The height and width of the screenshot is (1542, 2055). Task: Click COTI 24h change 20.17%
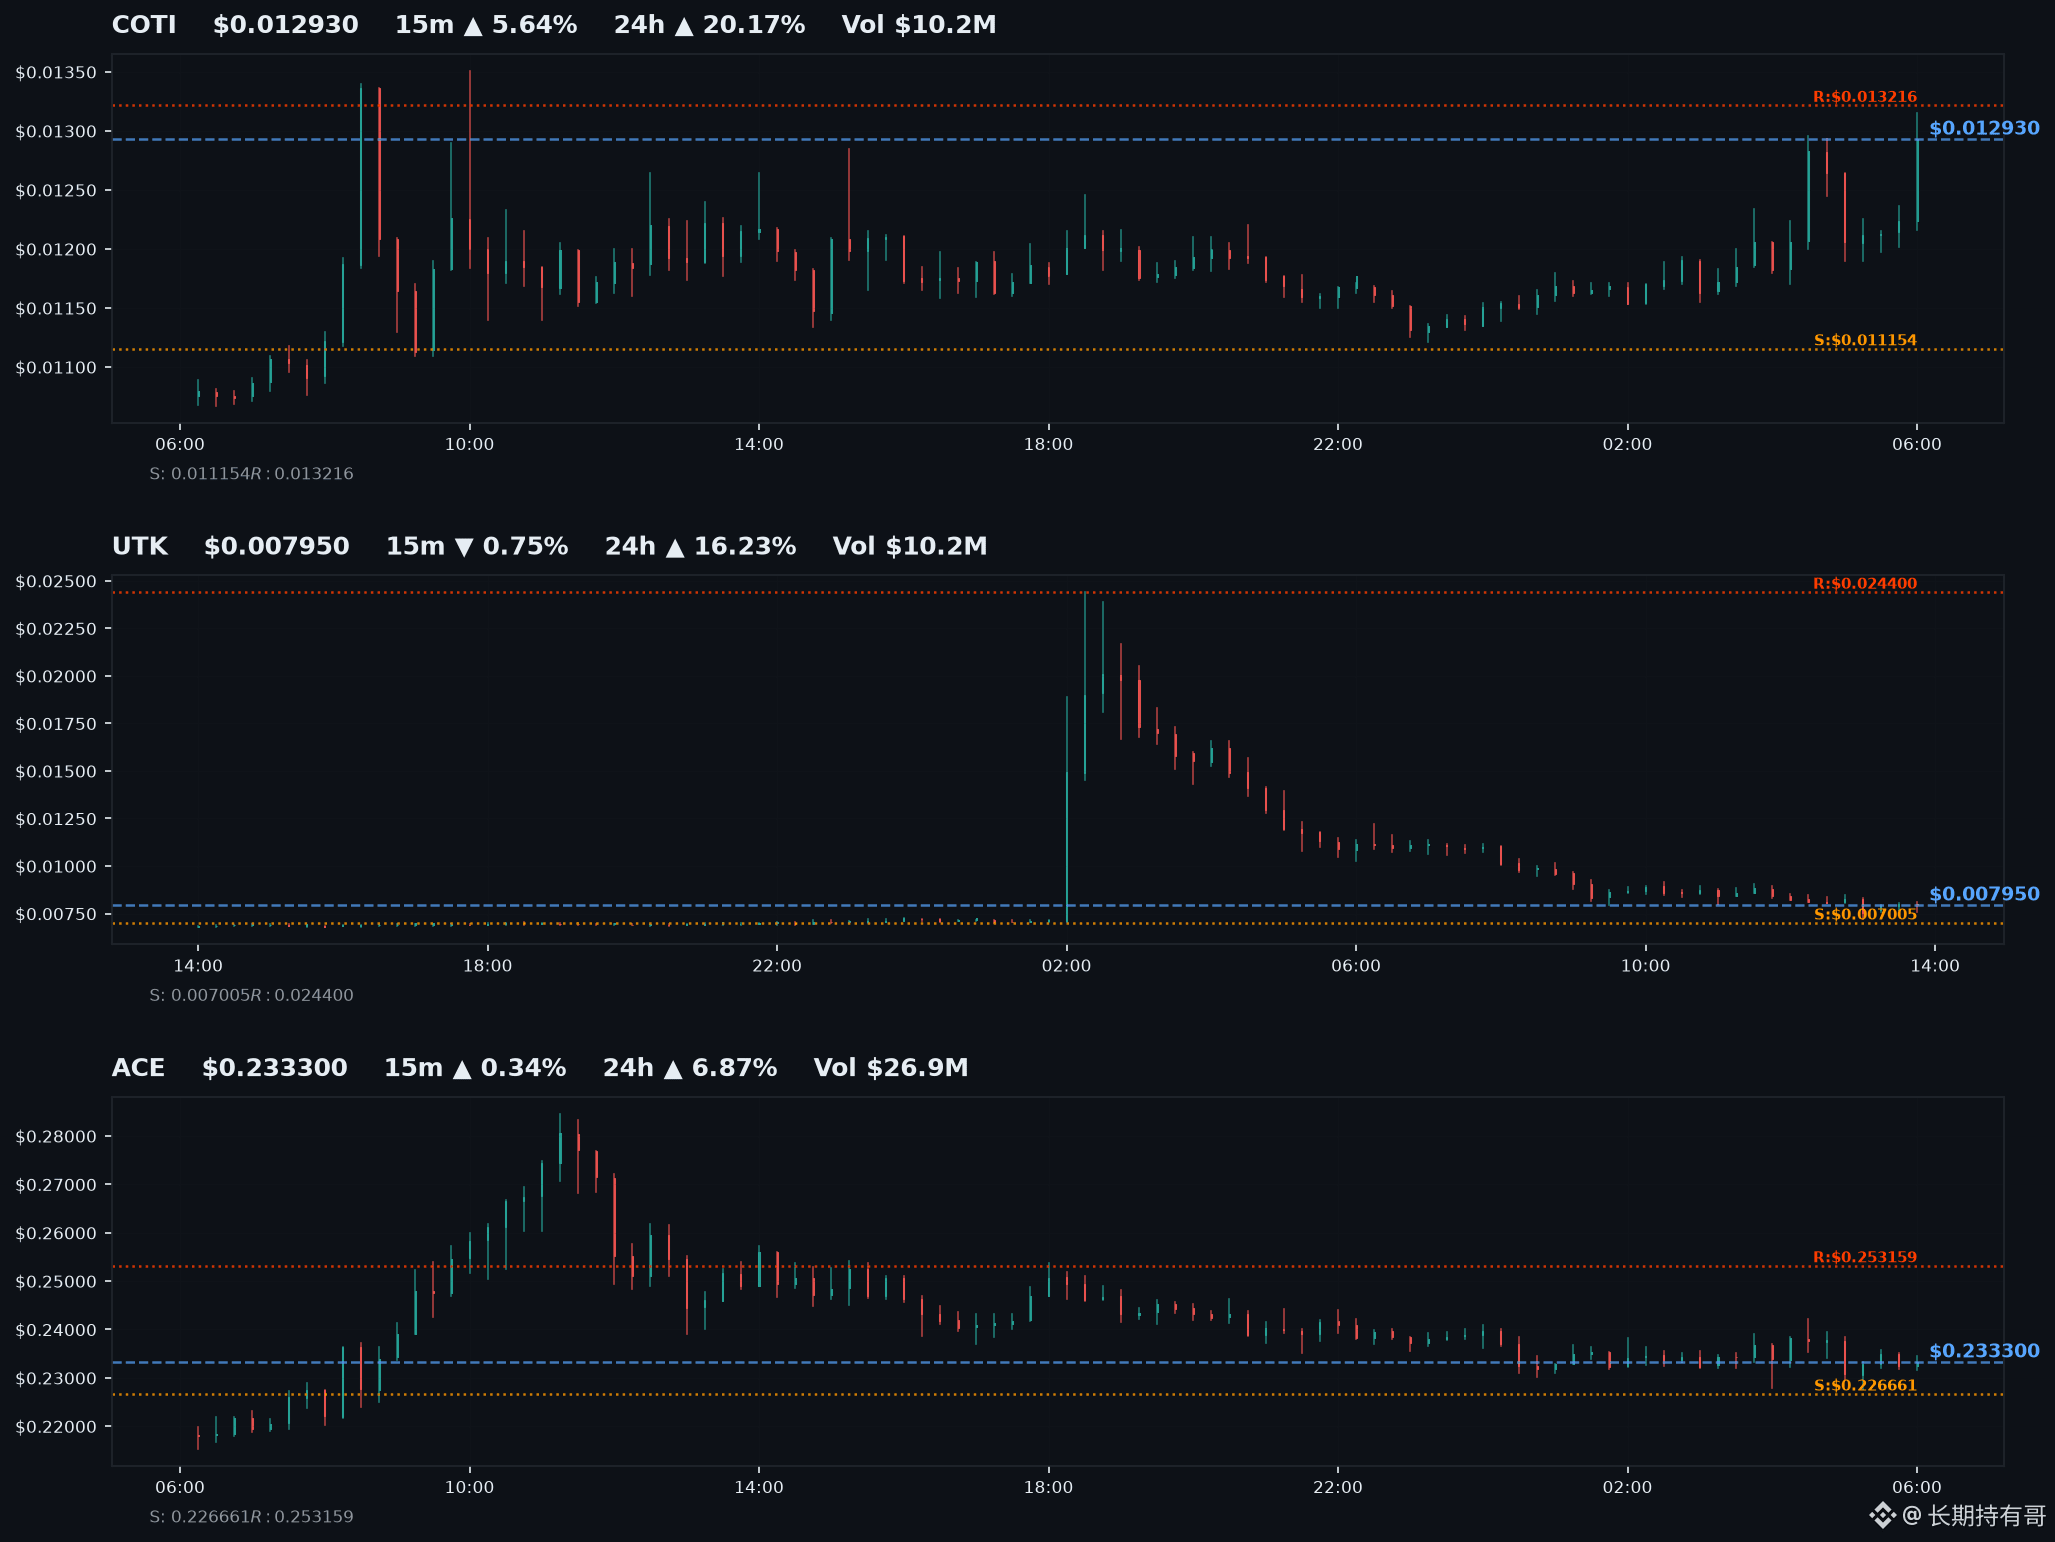[709, 25]
